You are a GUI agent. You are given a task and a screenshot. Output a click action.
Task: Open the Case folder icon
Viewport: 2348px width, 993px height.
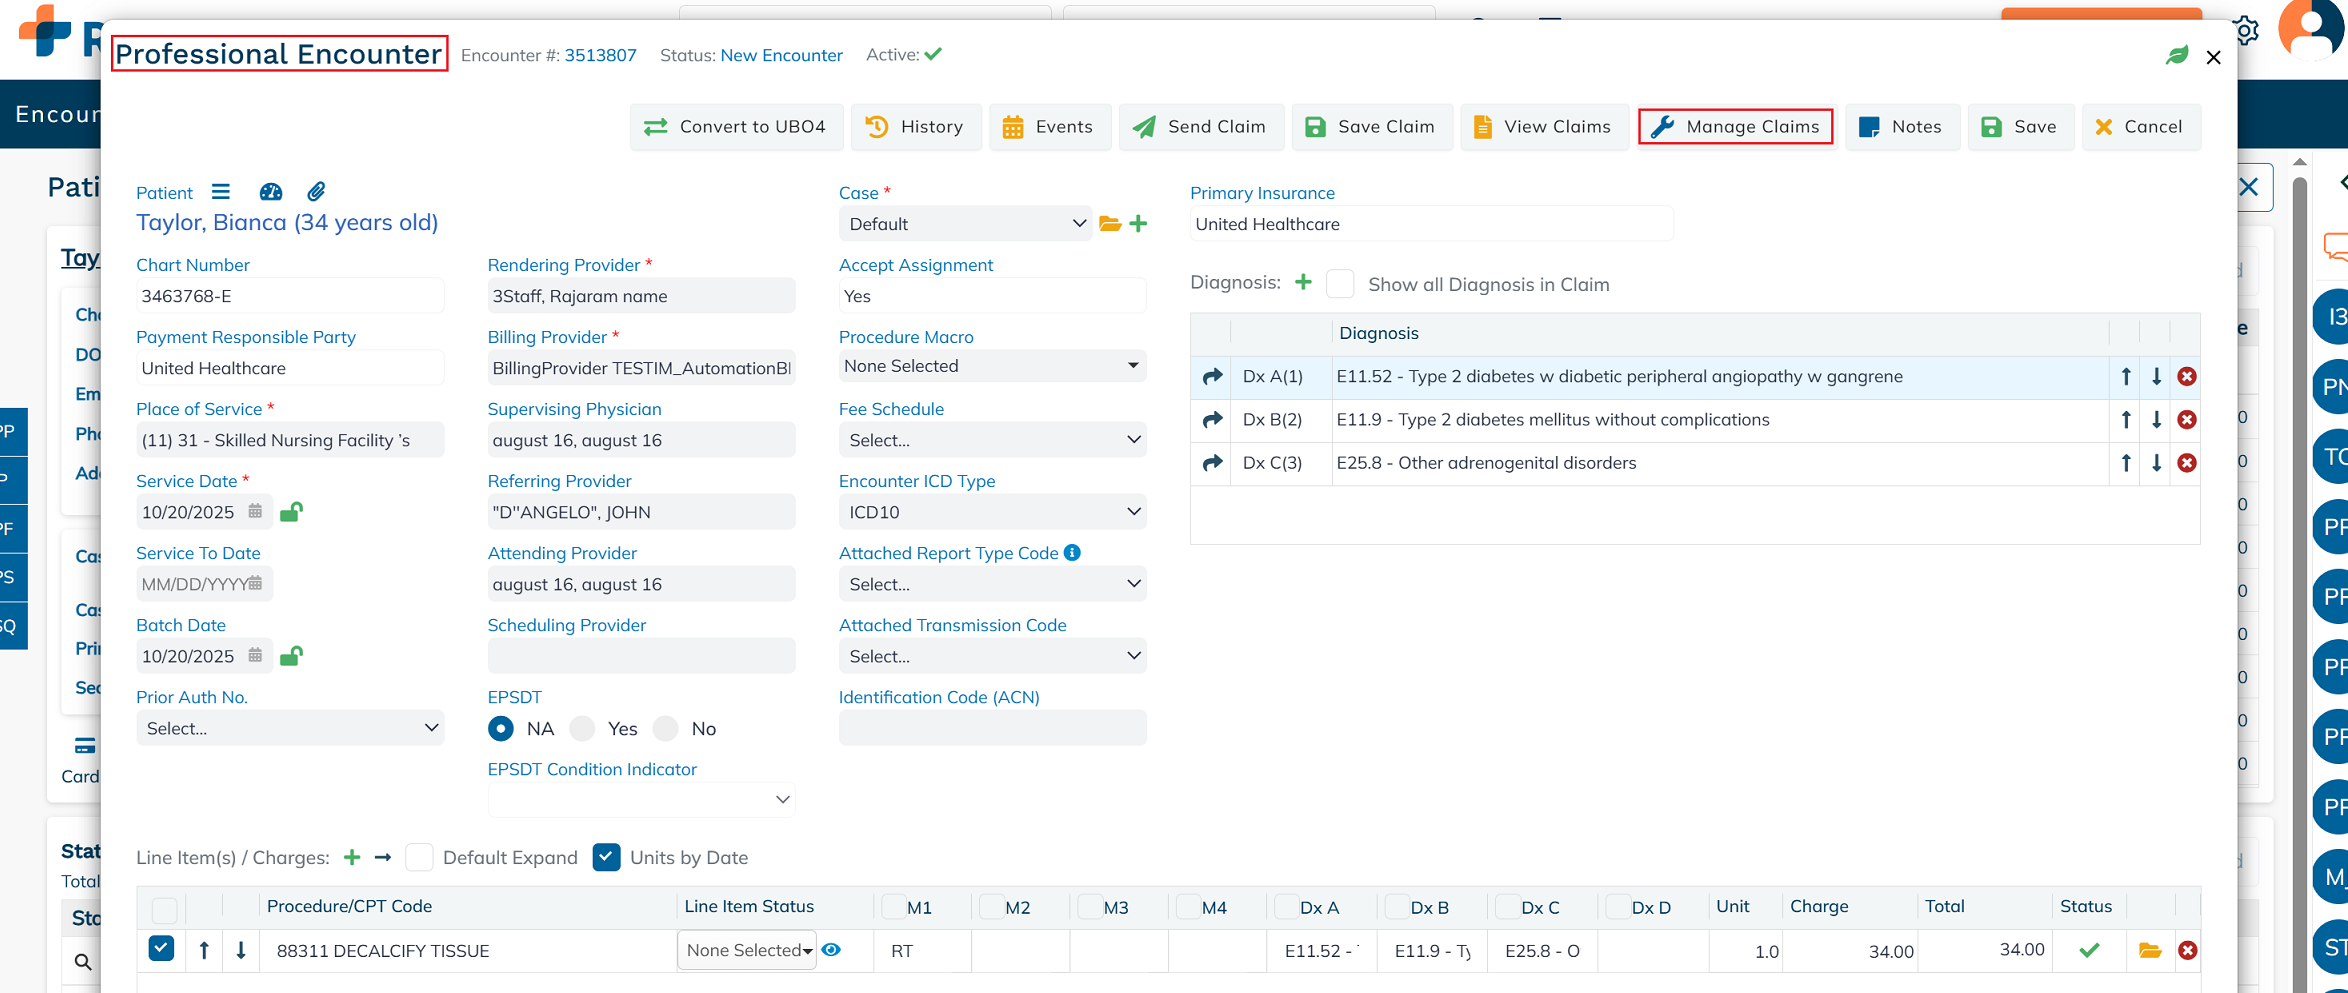coord(1109,224)
